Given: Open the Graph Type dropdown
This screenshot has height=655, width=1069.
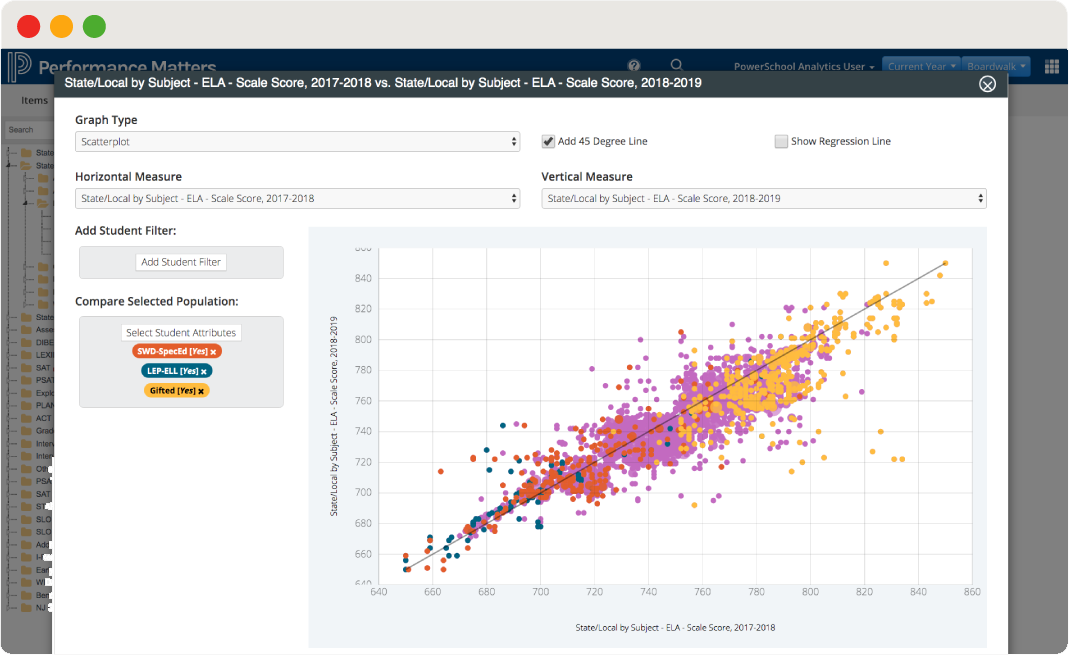Looking at the screenshot, I should 297,141.
